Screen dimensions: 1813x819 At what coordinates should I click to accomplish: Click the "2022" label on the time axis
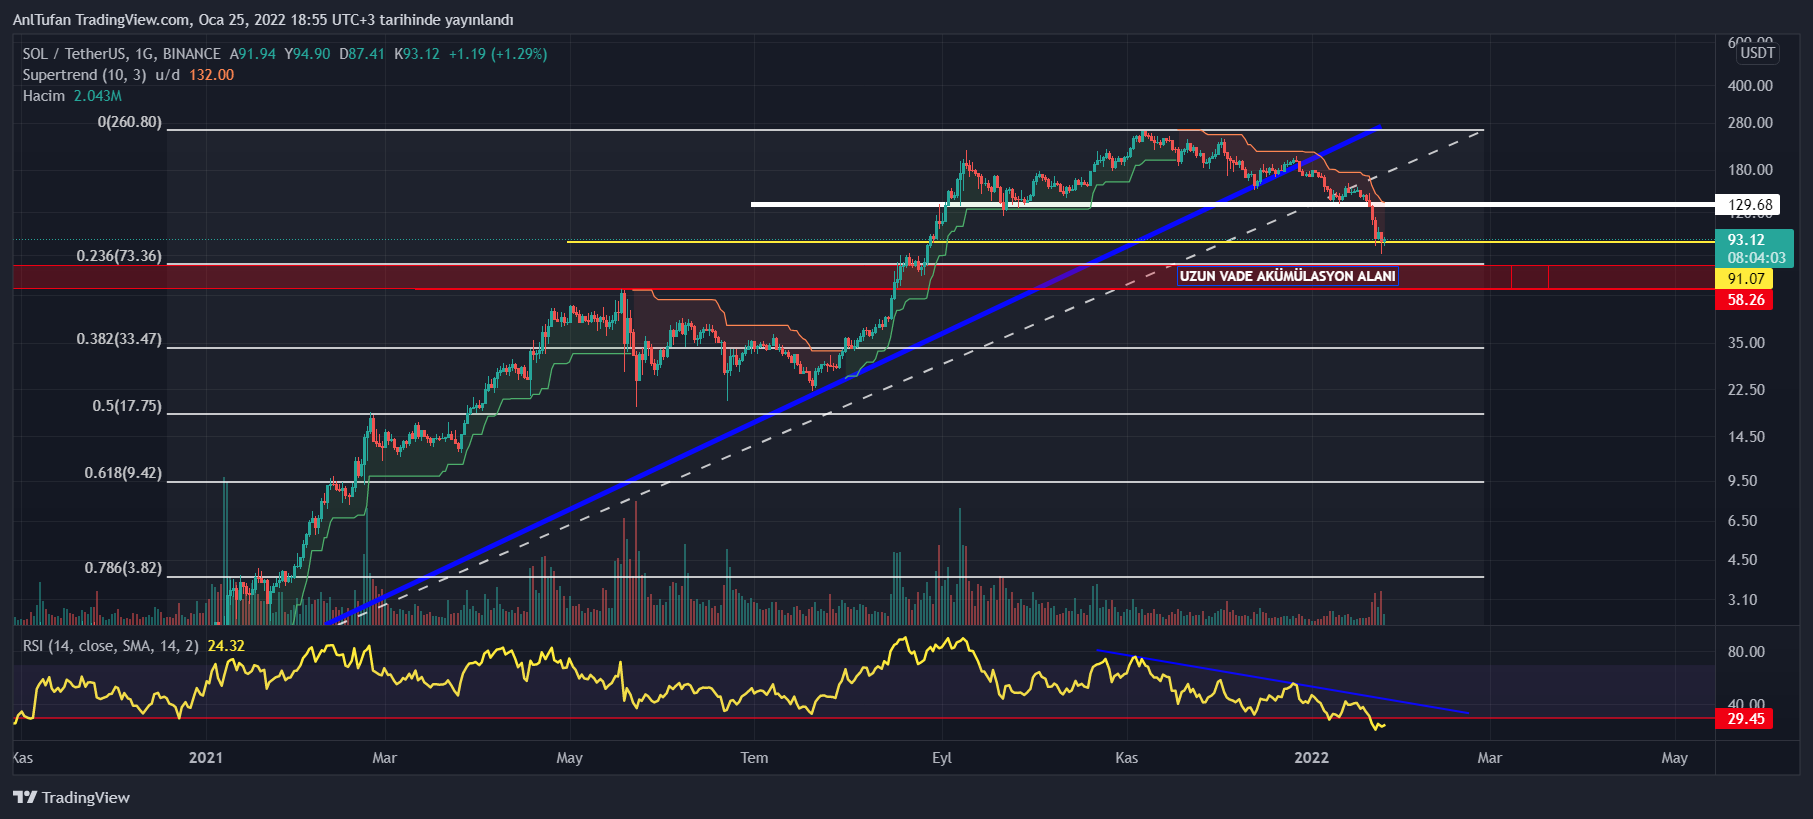tap(1311, 758)
